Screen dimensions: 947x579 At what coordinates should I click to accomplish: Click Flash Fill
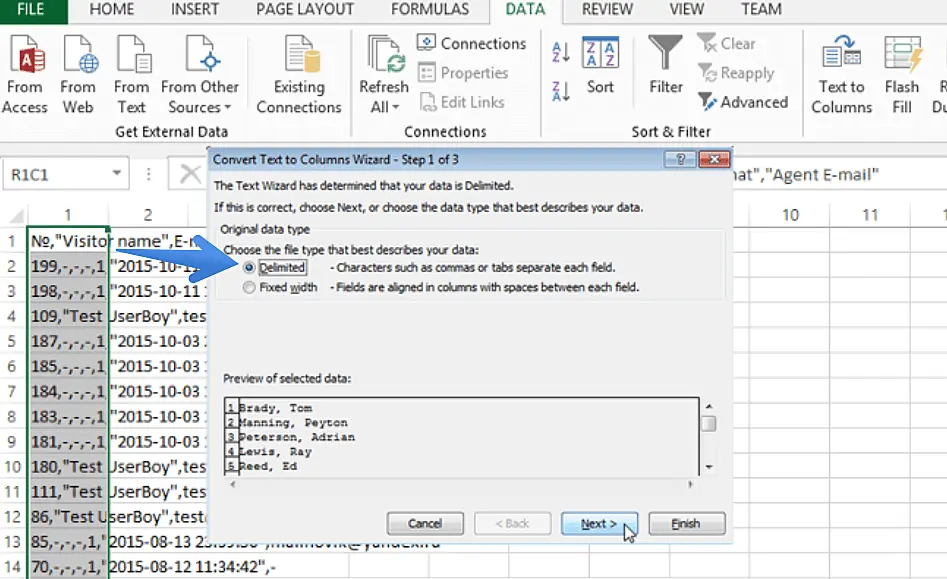tap(902, 74)
